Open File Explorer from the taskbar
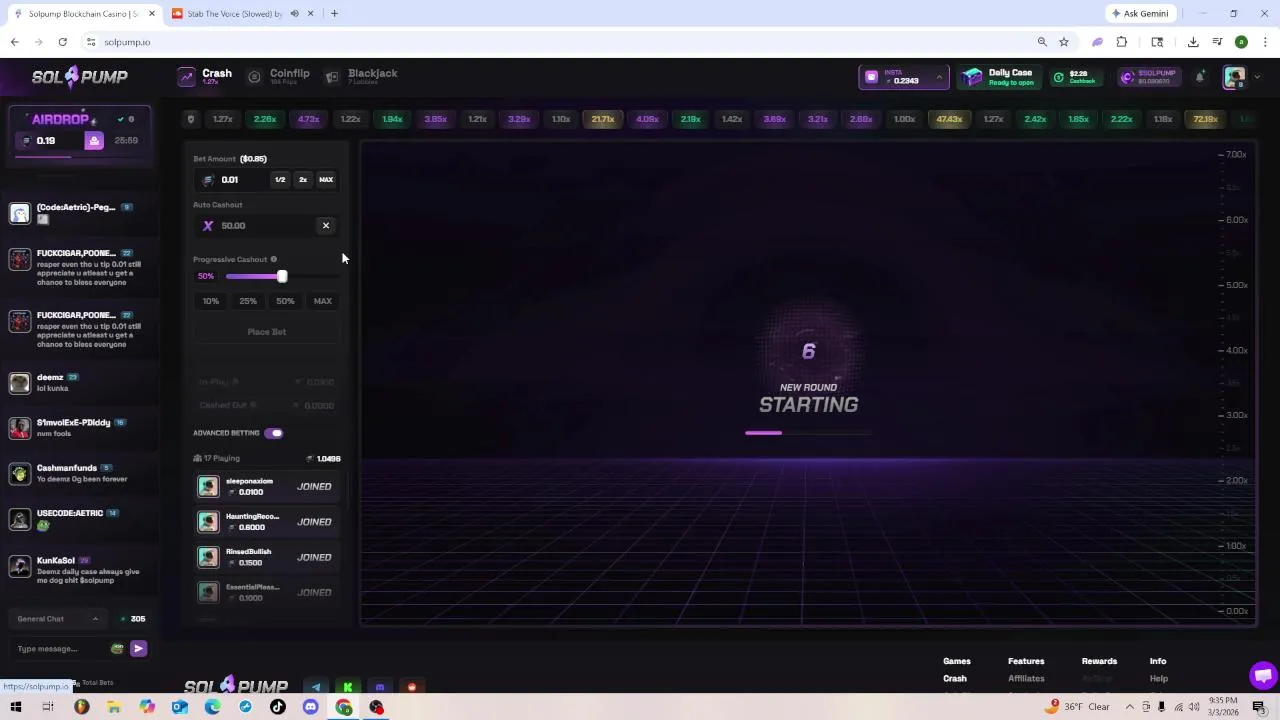 click(114, 707)
